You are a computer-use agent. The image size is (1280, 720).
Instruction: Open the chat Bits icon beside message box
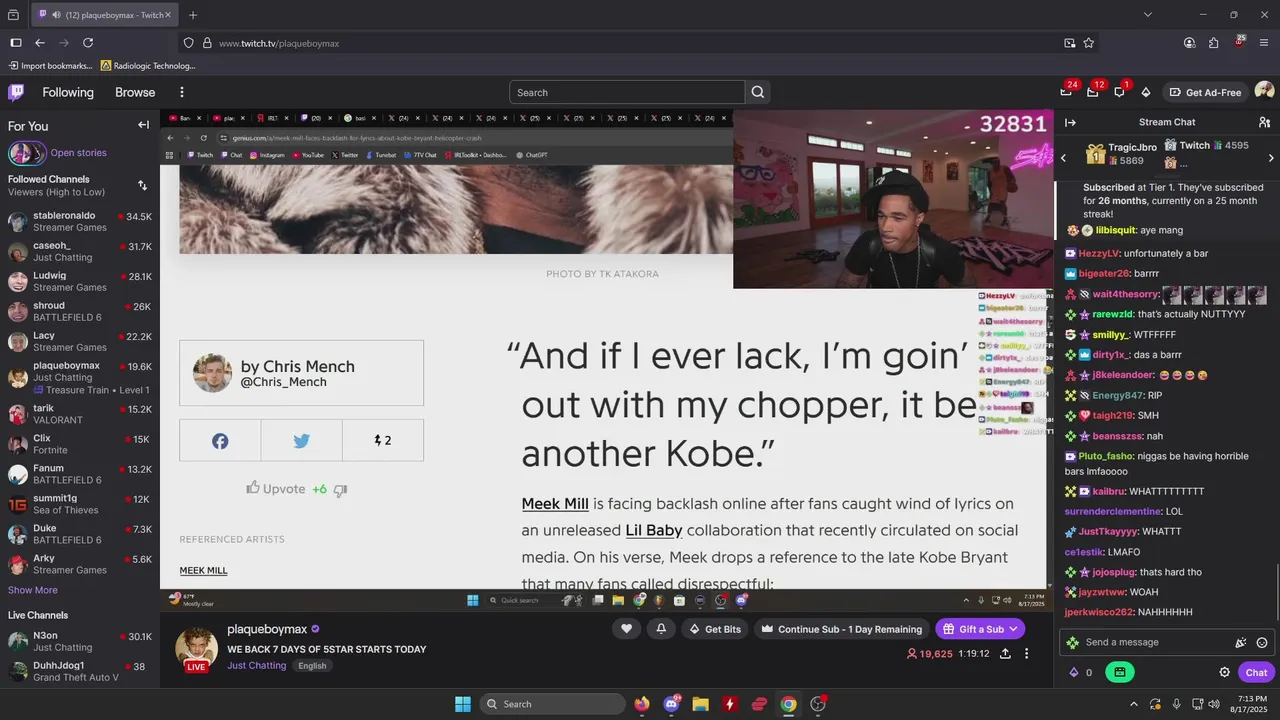point(1241,643)
